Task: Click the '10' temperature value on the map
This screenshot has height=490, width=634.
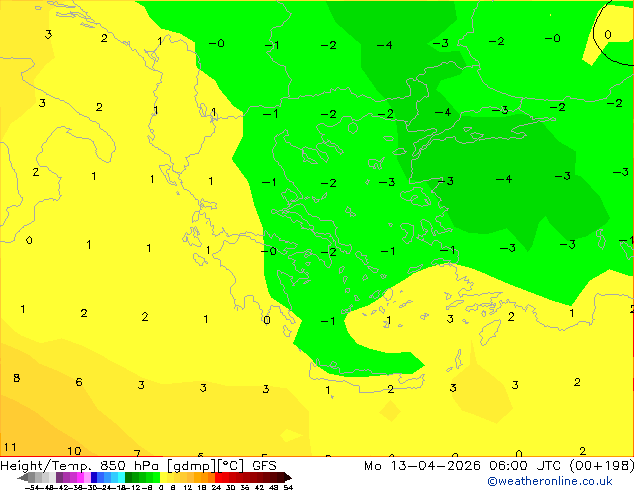Action: tap(74, 451)
